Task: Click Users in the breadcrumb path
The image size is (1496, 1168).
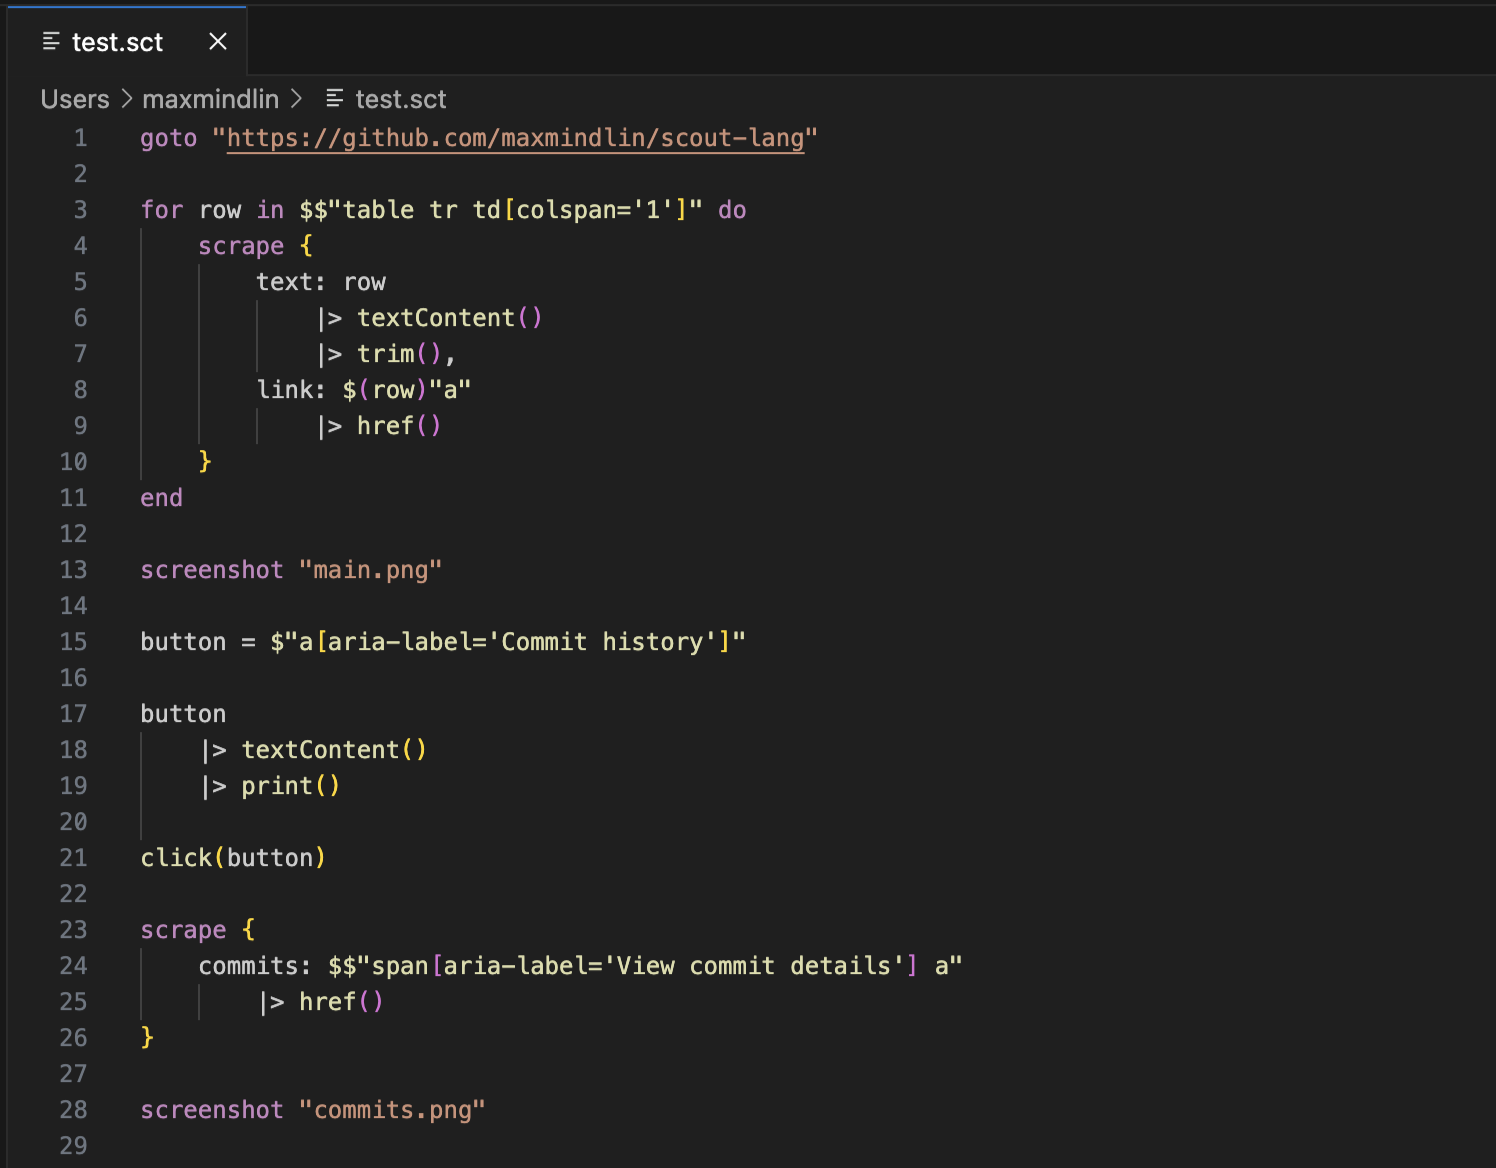Action: [x=75, y=99]
